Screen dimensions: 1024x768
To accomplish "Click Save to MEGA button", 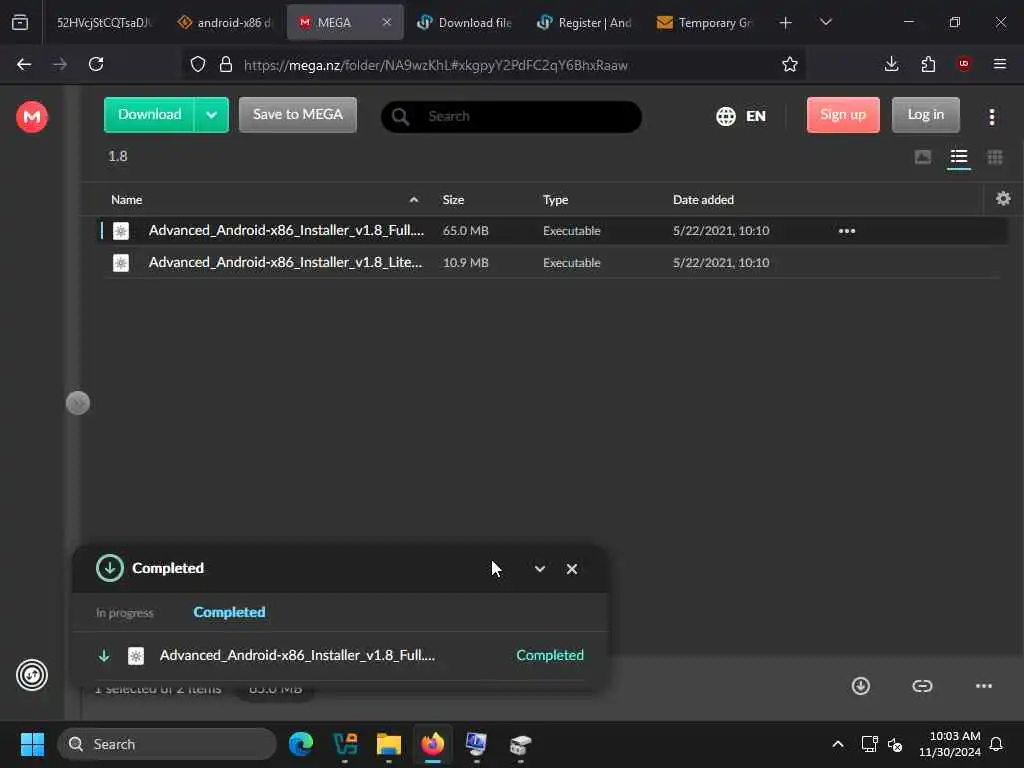I will point(298,115).
